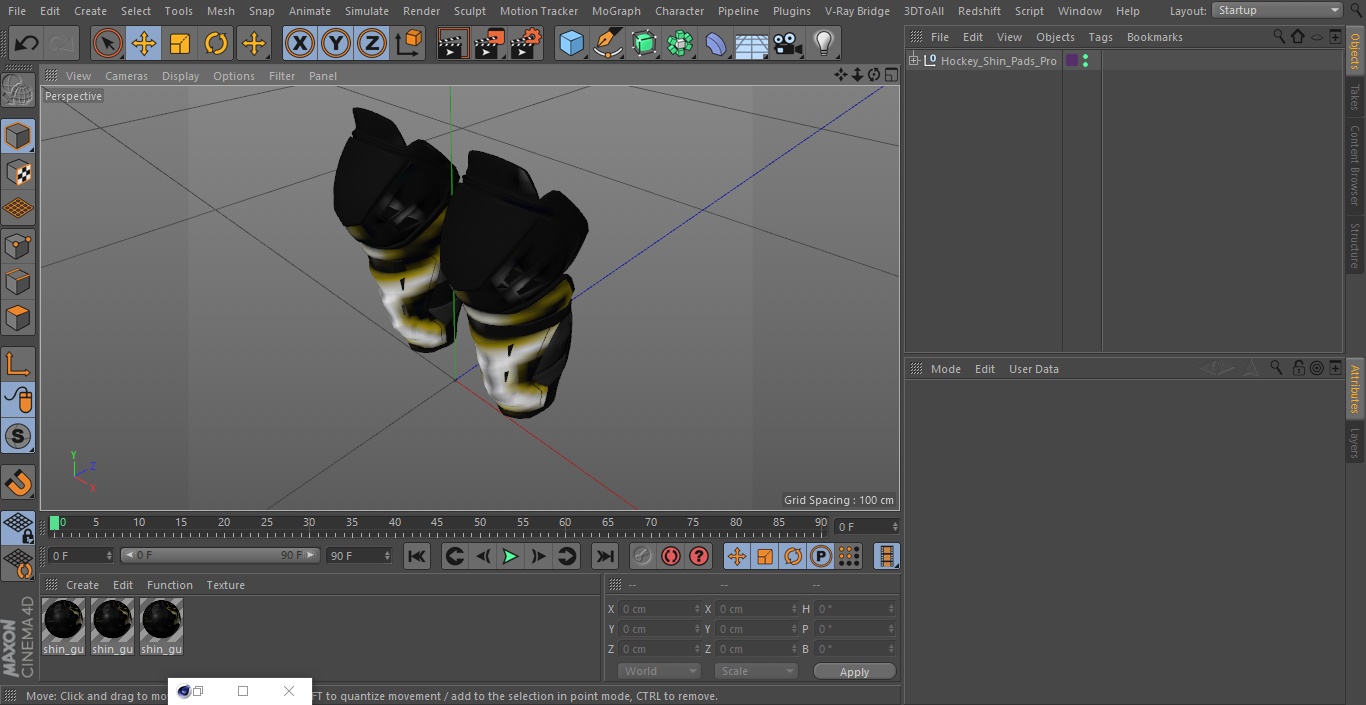The width and height of the screenshot is (1366, 705).
Task: Enable Axis mode L-shaped icon
Action: tap(18, 364)
